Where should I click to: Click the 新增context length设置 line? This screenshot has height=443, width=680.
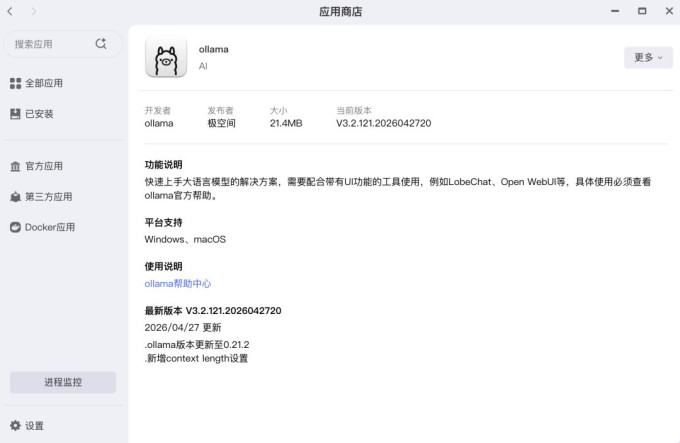point(196,359)
